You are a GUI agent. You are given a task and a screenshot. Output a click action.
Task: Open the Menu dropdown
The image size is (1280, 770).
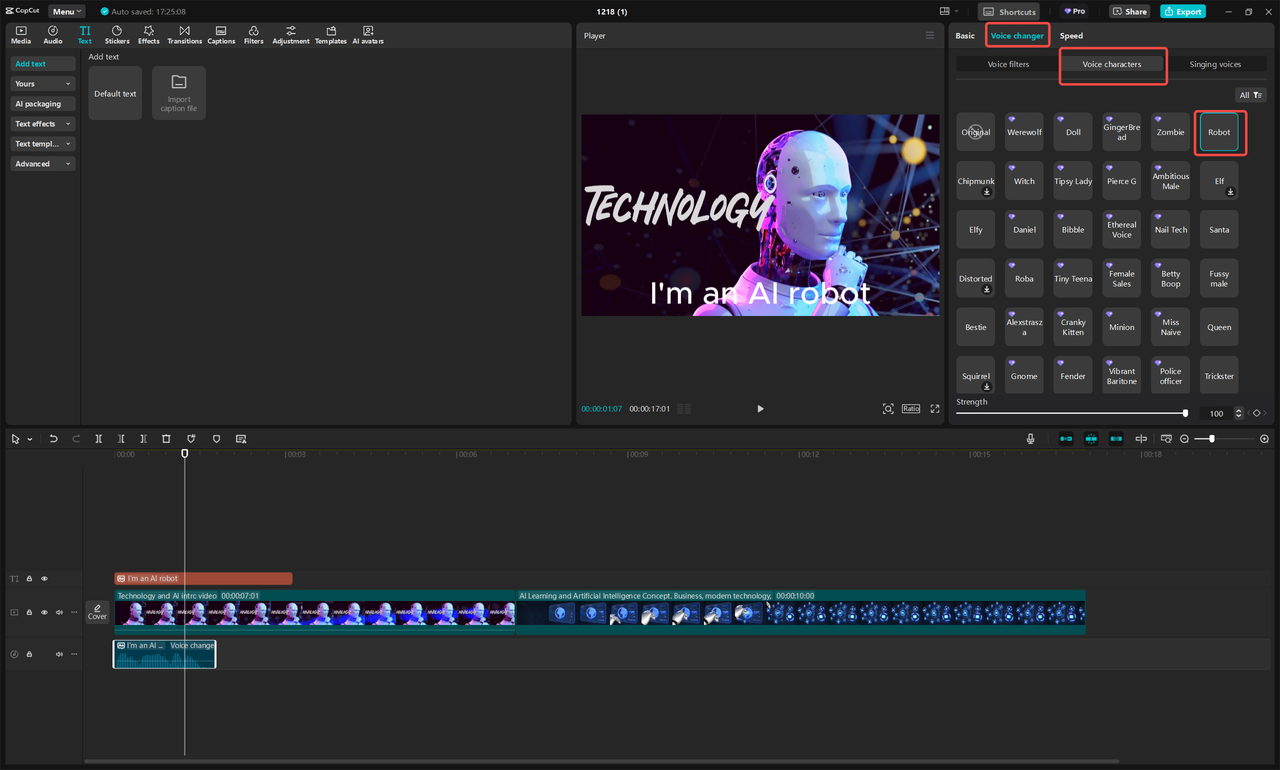(66, 11)
